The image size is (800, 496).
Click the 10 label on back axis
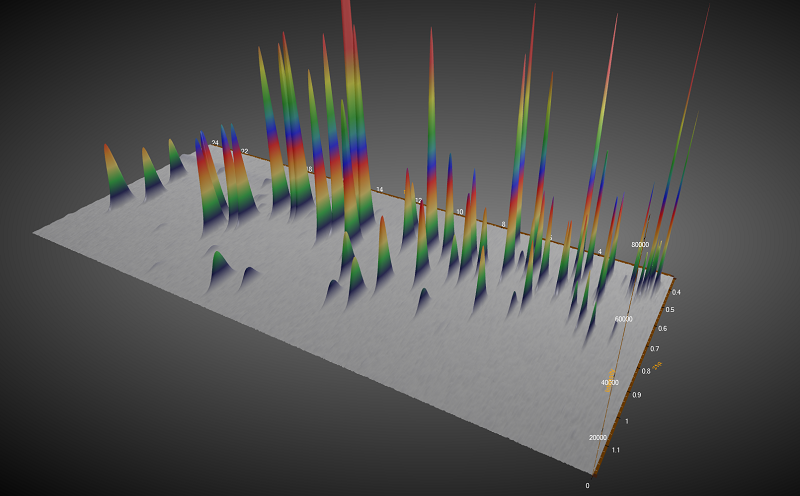click(x=460, y=212)
